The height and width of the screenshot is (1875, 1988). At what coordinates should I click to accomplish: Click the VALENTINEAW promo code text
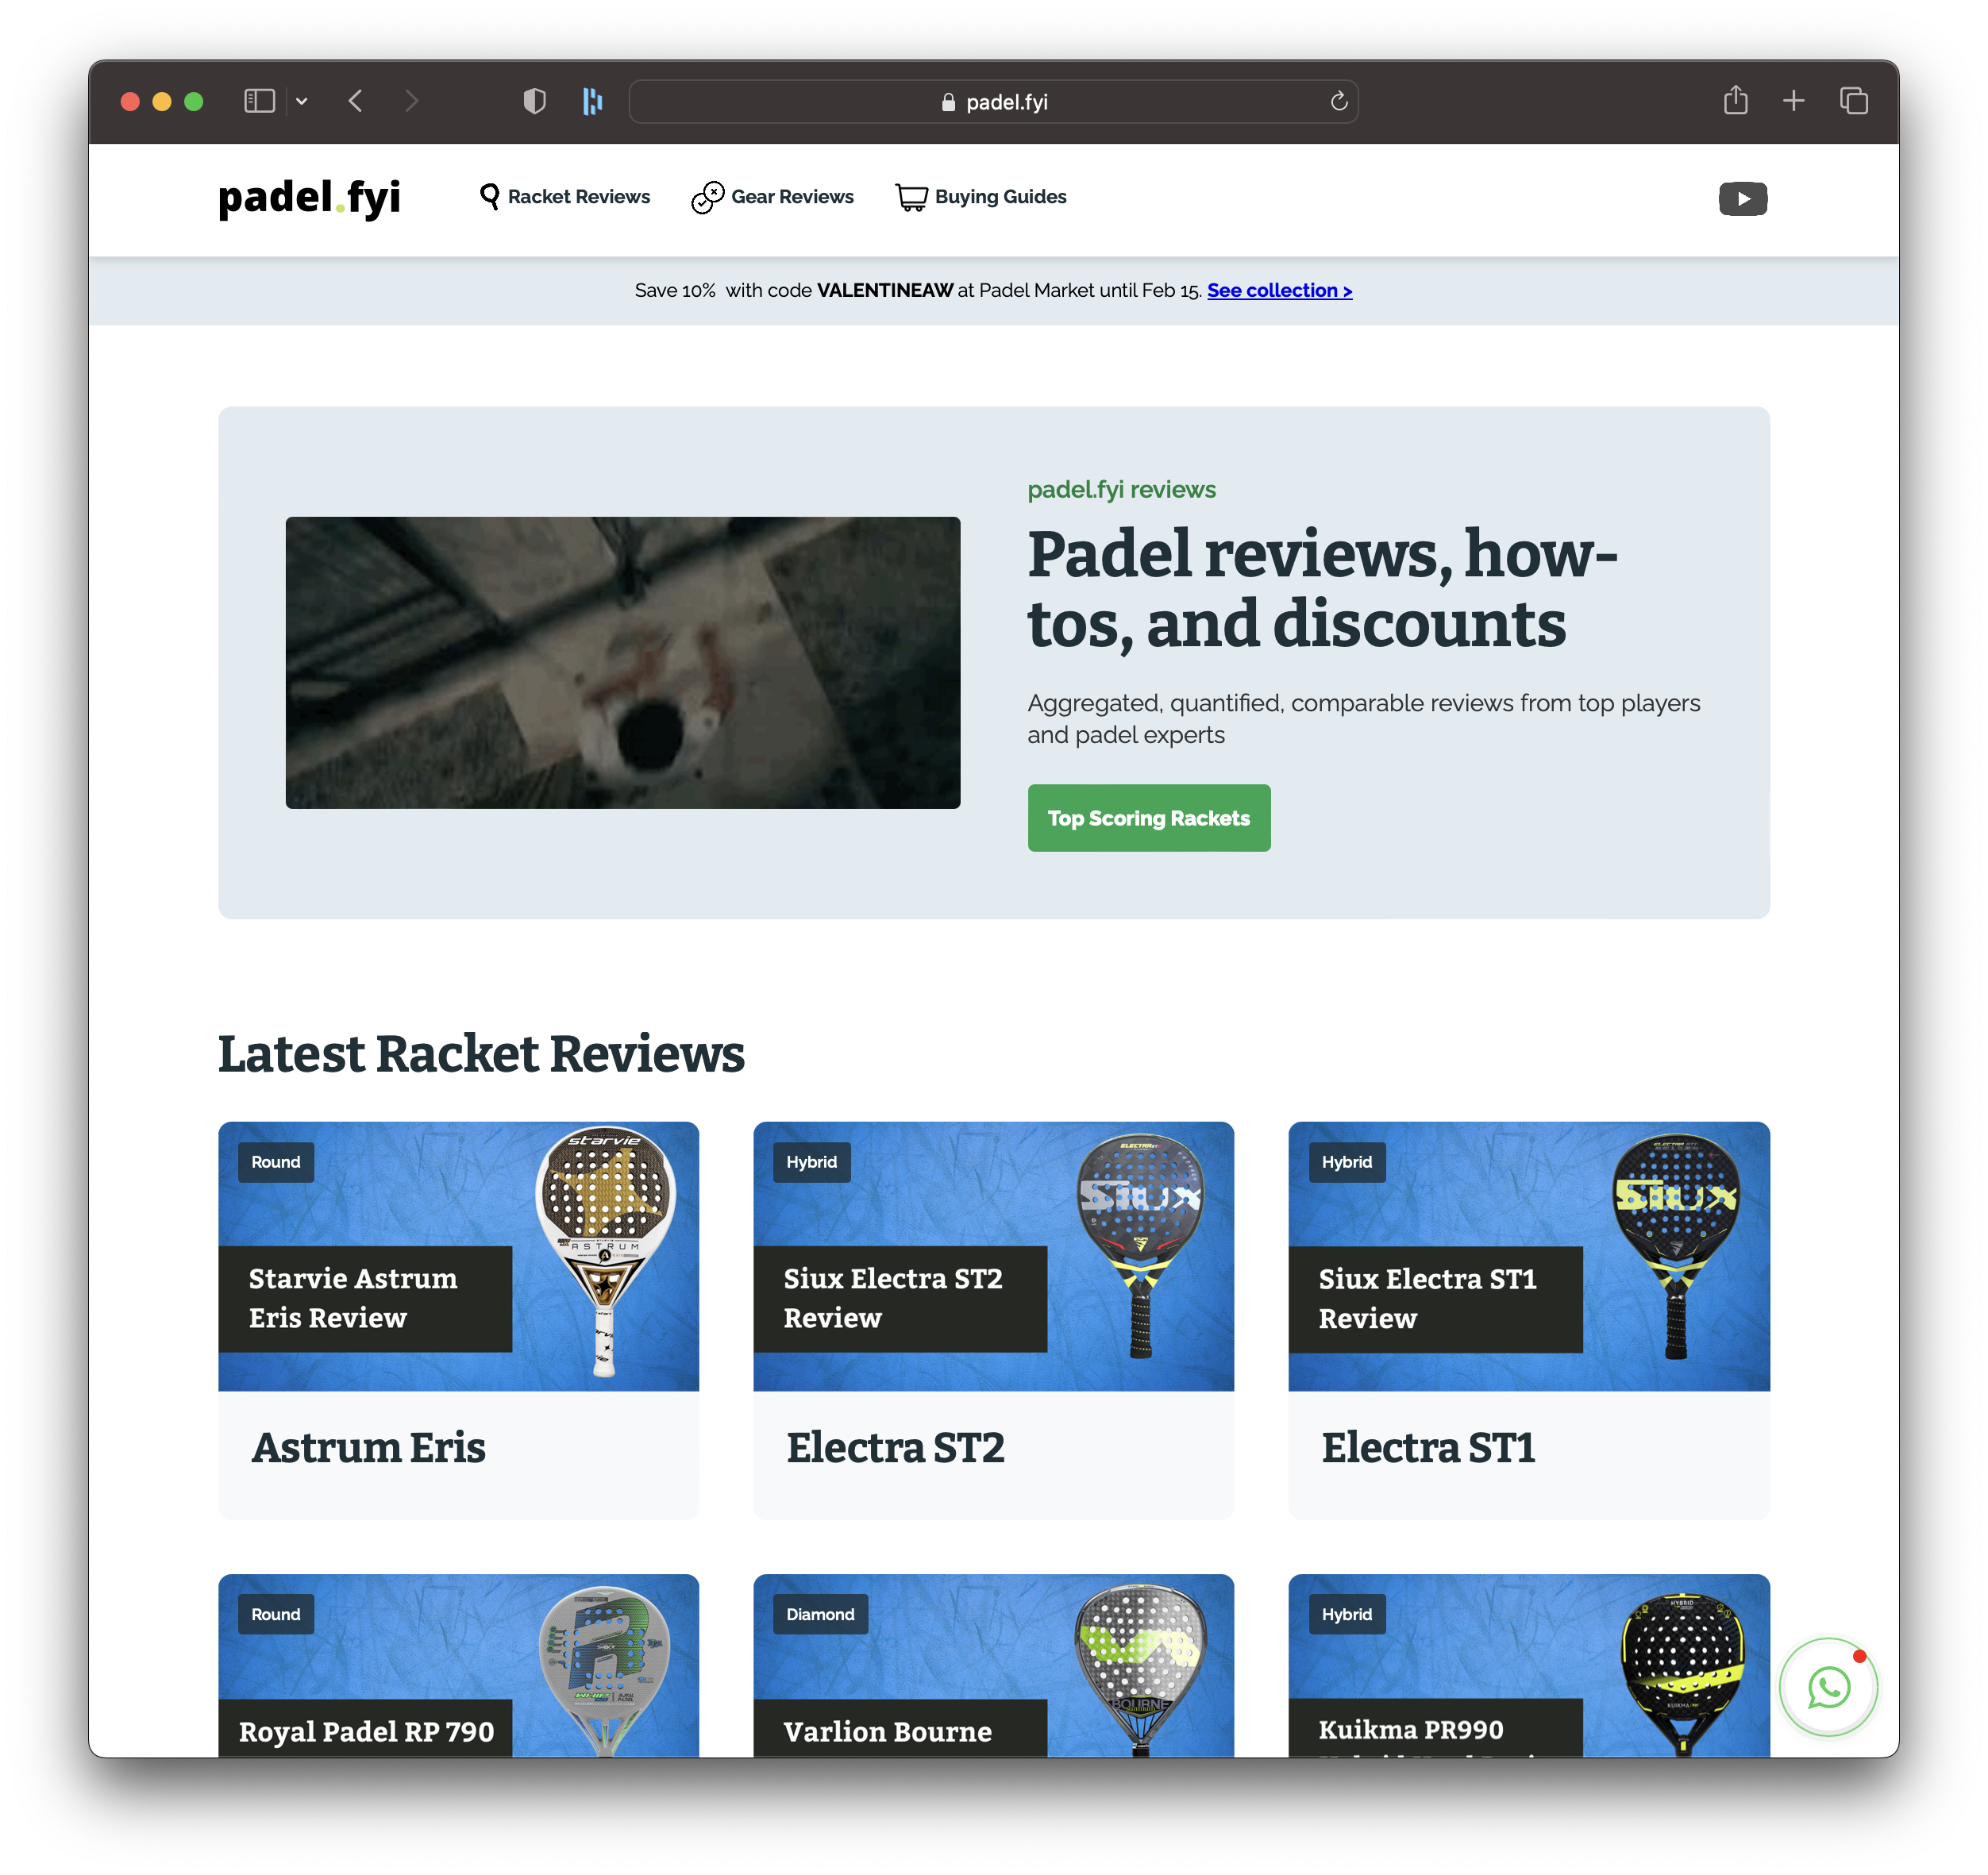pyautogui.click(x=885, y=291)
